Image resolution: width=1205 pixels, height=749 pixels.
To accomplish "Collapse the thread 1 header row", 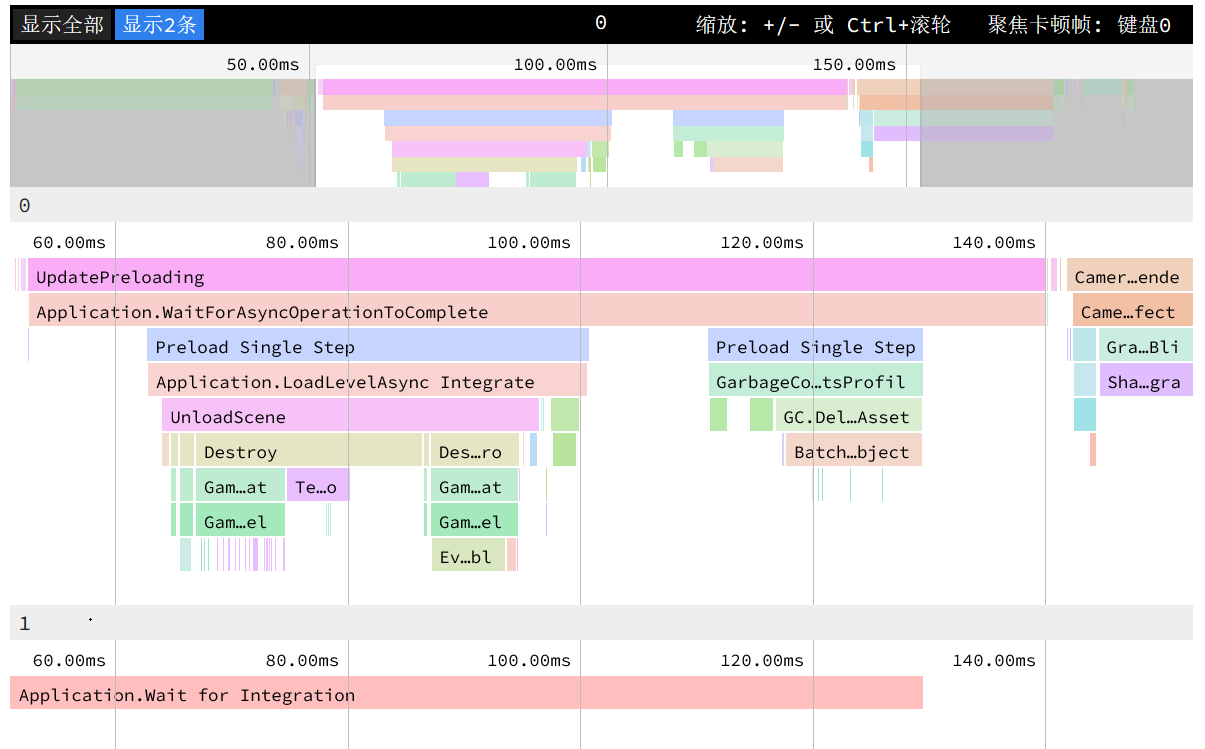I will (600, 623).
